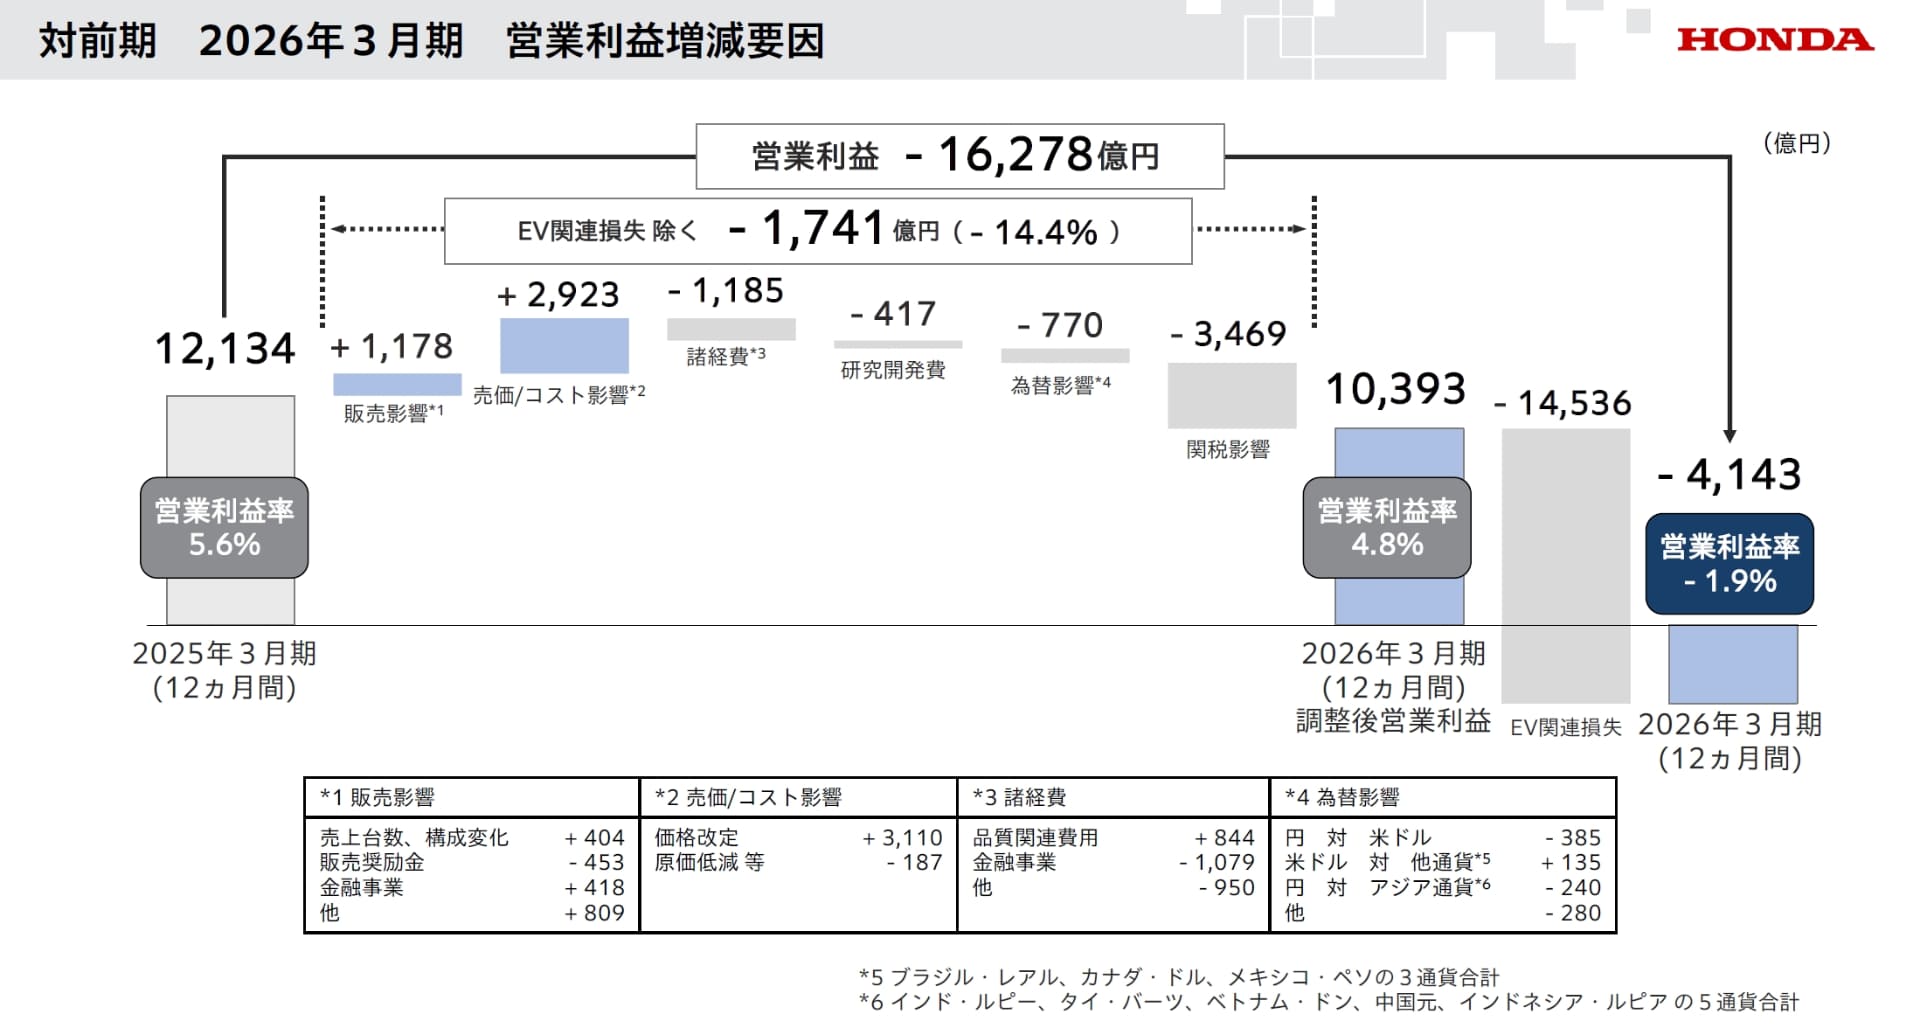Click the -950 table value

(1226, 888)
